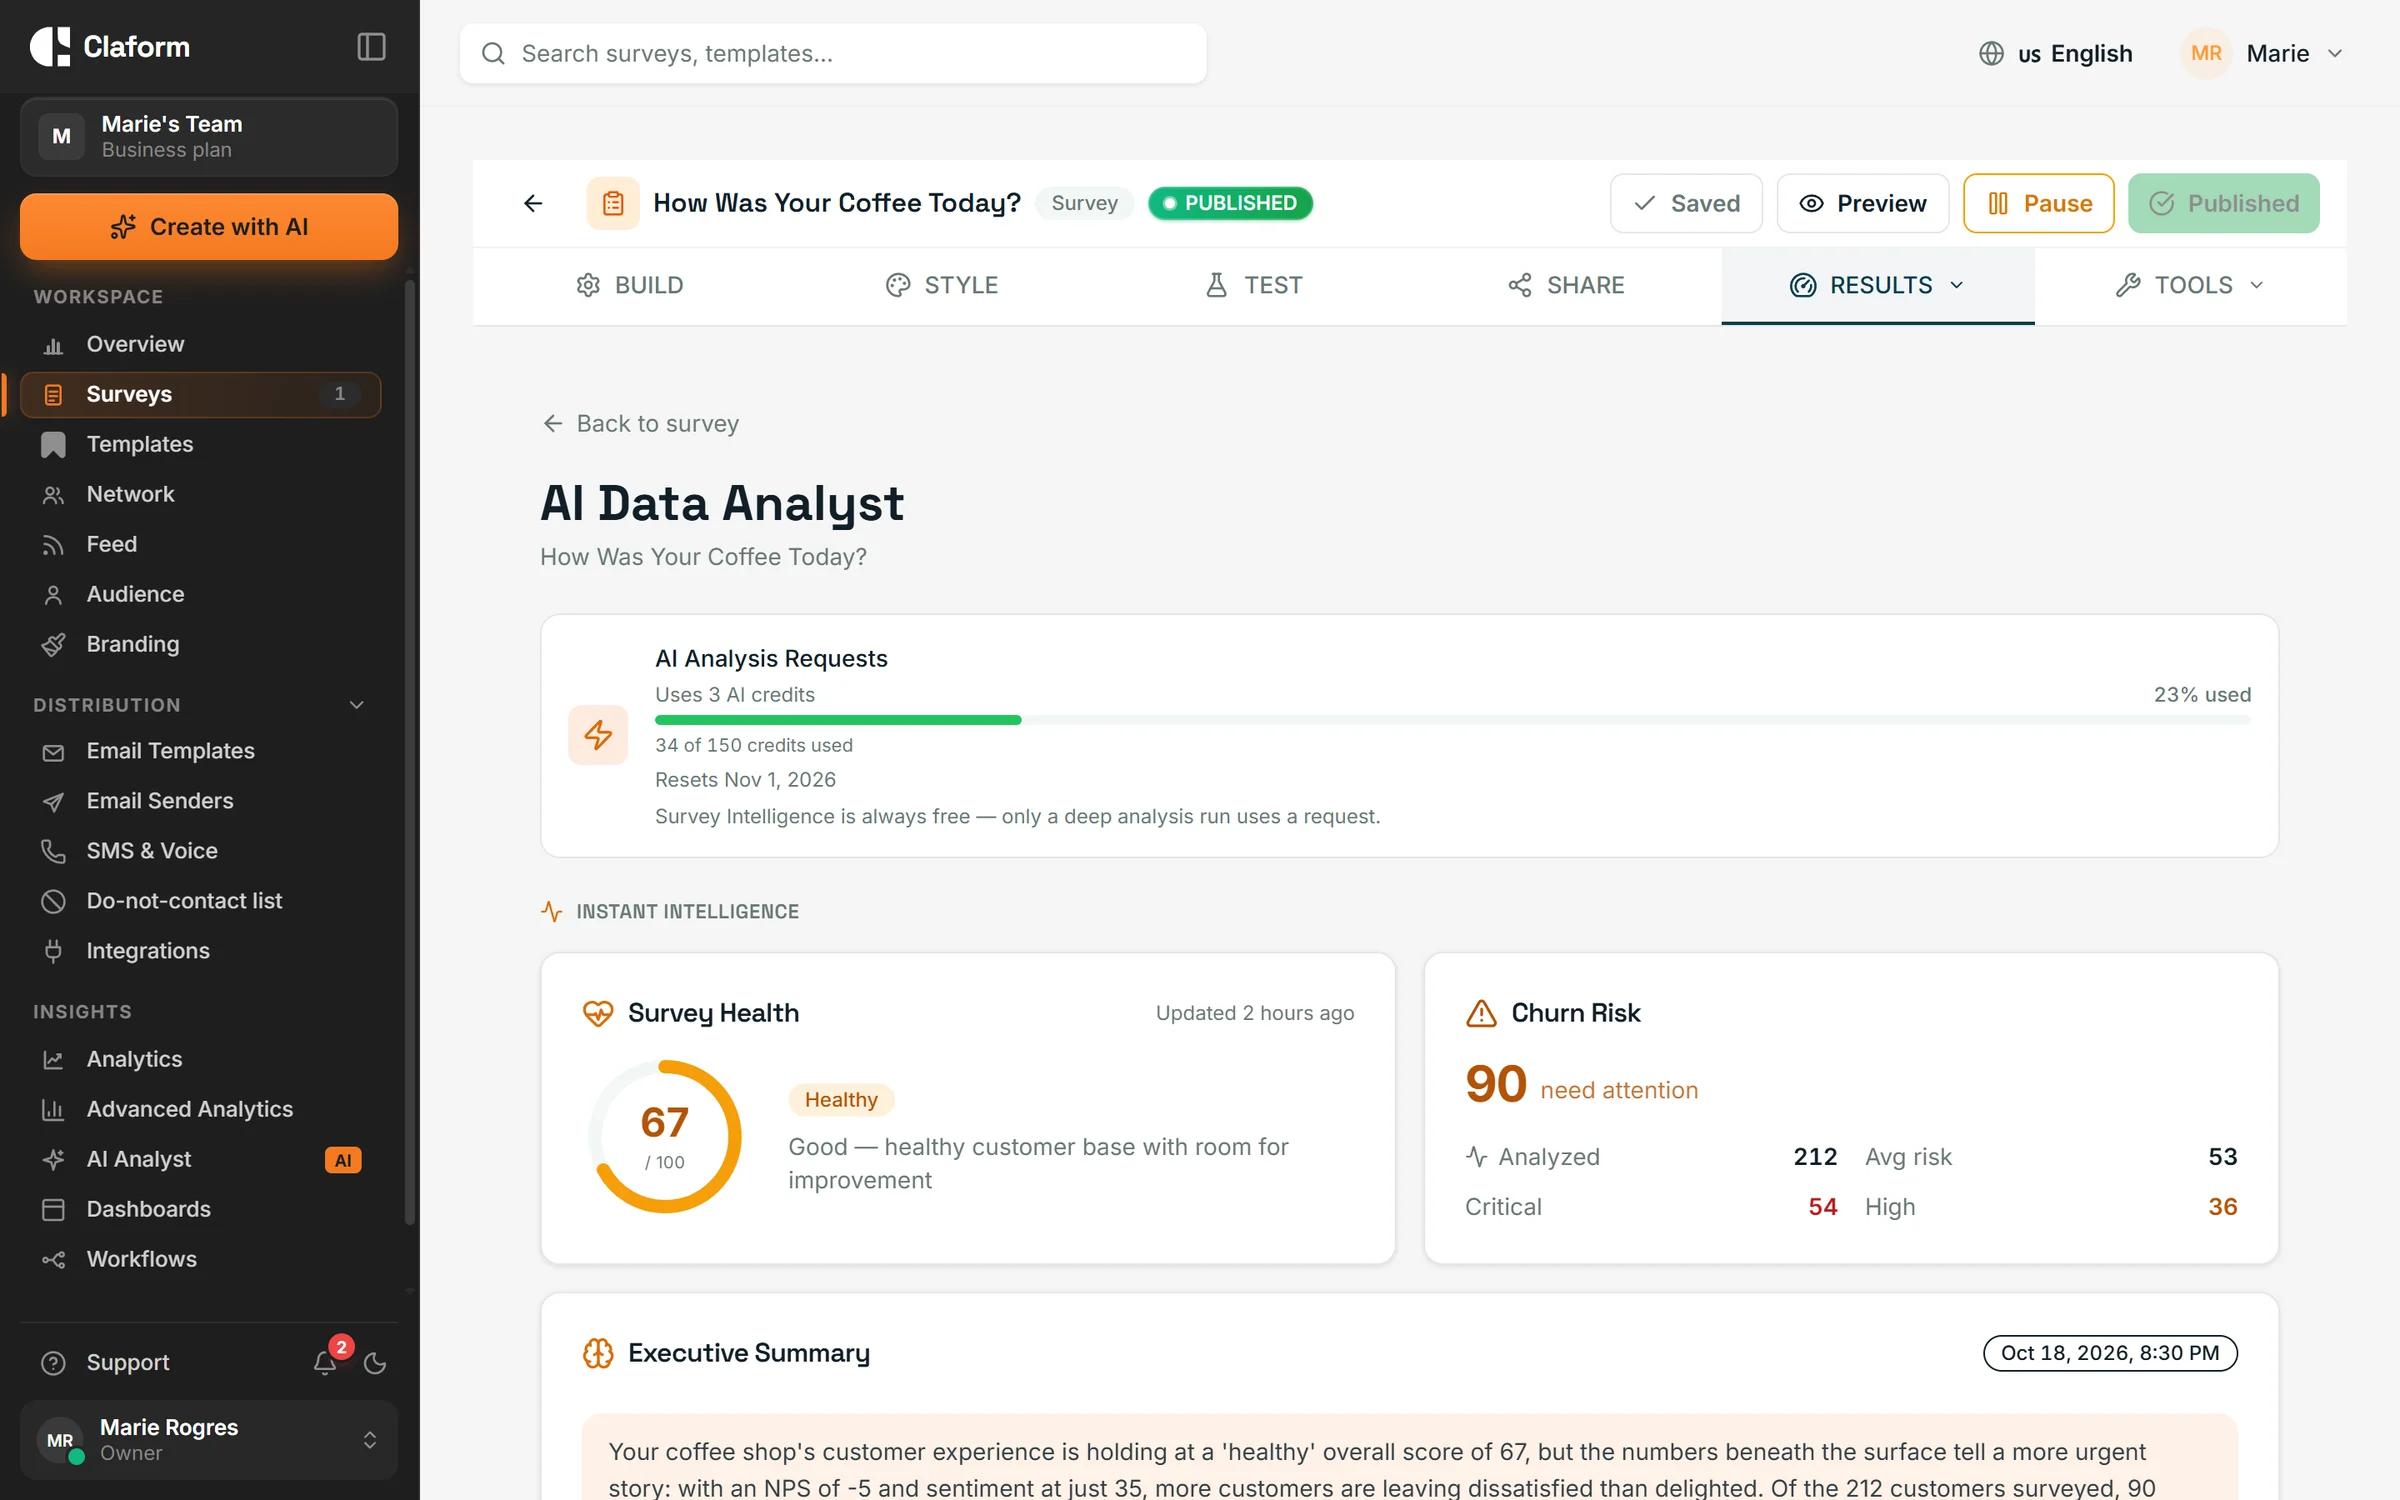Click the Preview button
The image size is (2400, 1500).
click(1862, 204)
